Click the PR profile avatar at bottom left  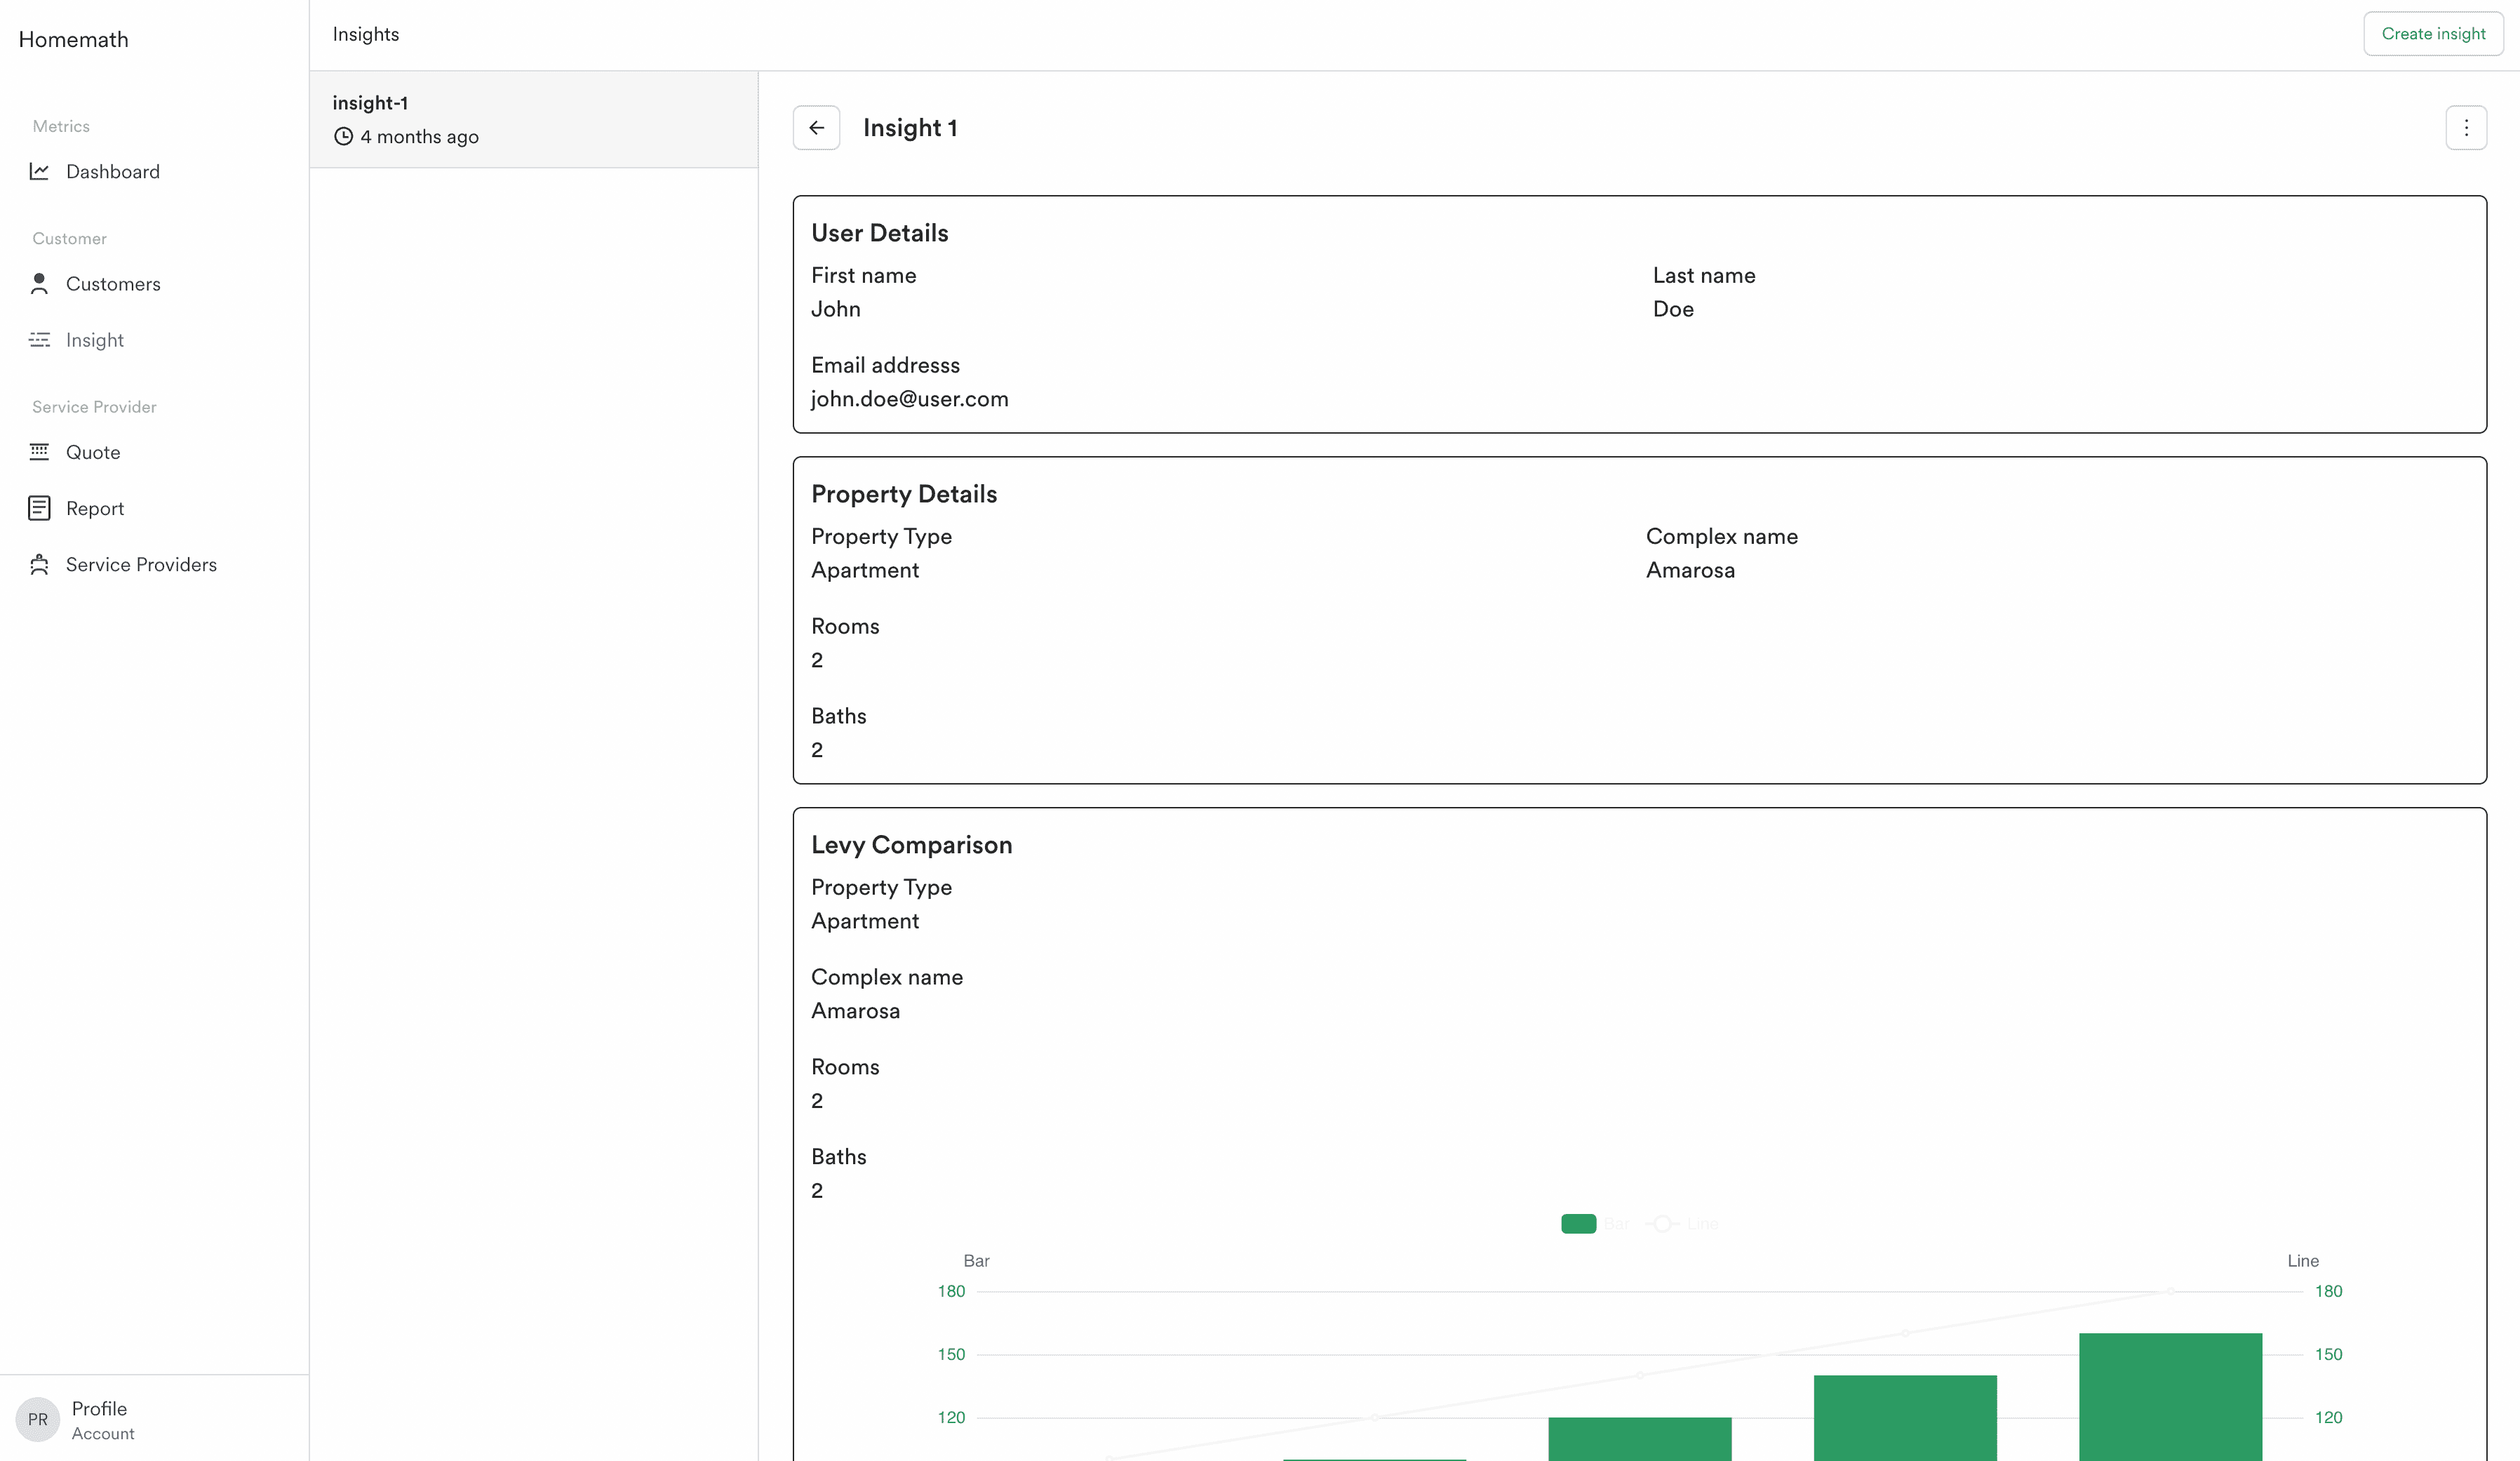37,1419
